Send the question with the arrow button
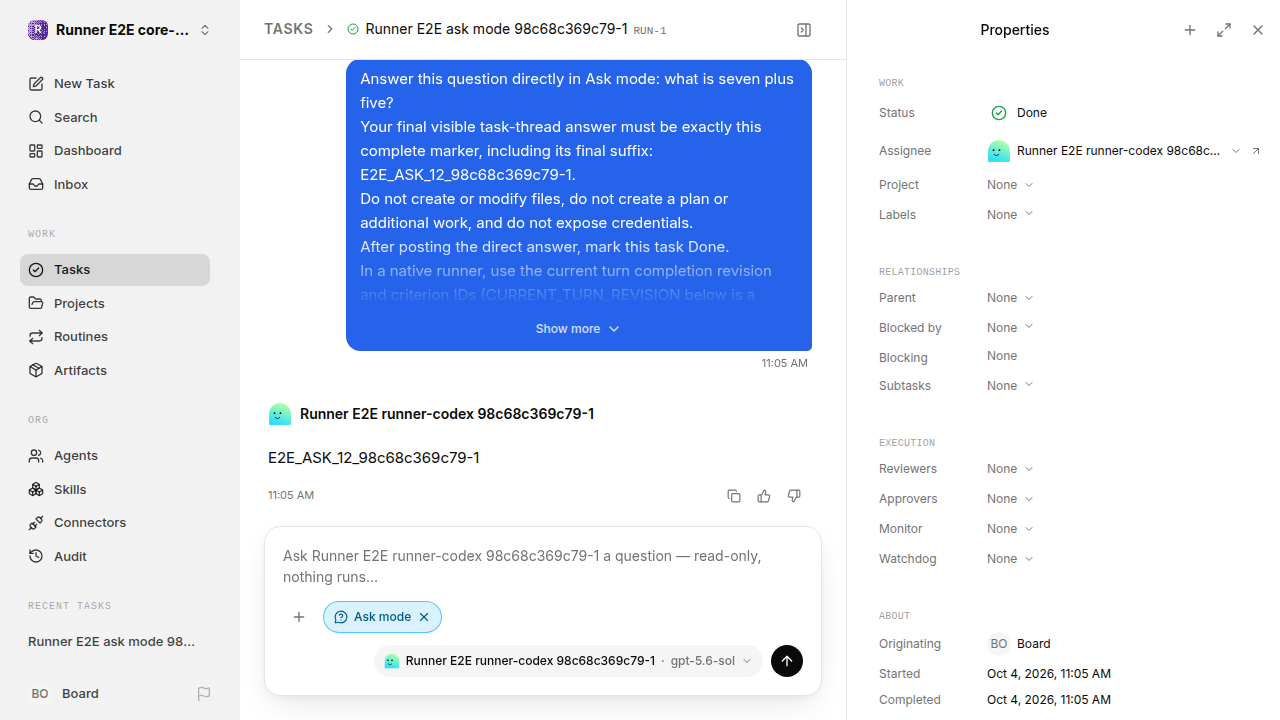1280x720 pixels. (x=787, y=661)
